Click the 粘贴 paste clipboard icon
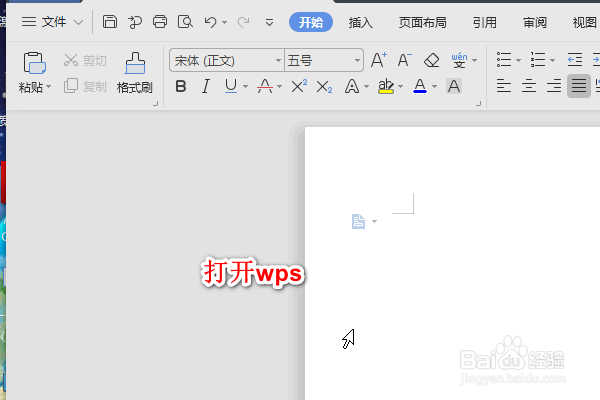 34,63
